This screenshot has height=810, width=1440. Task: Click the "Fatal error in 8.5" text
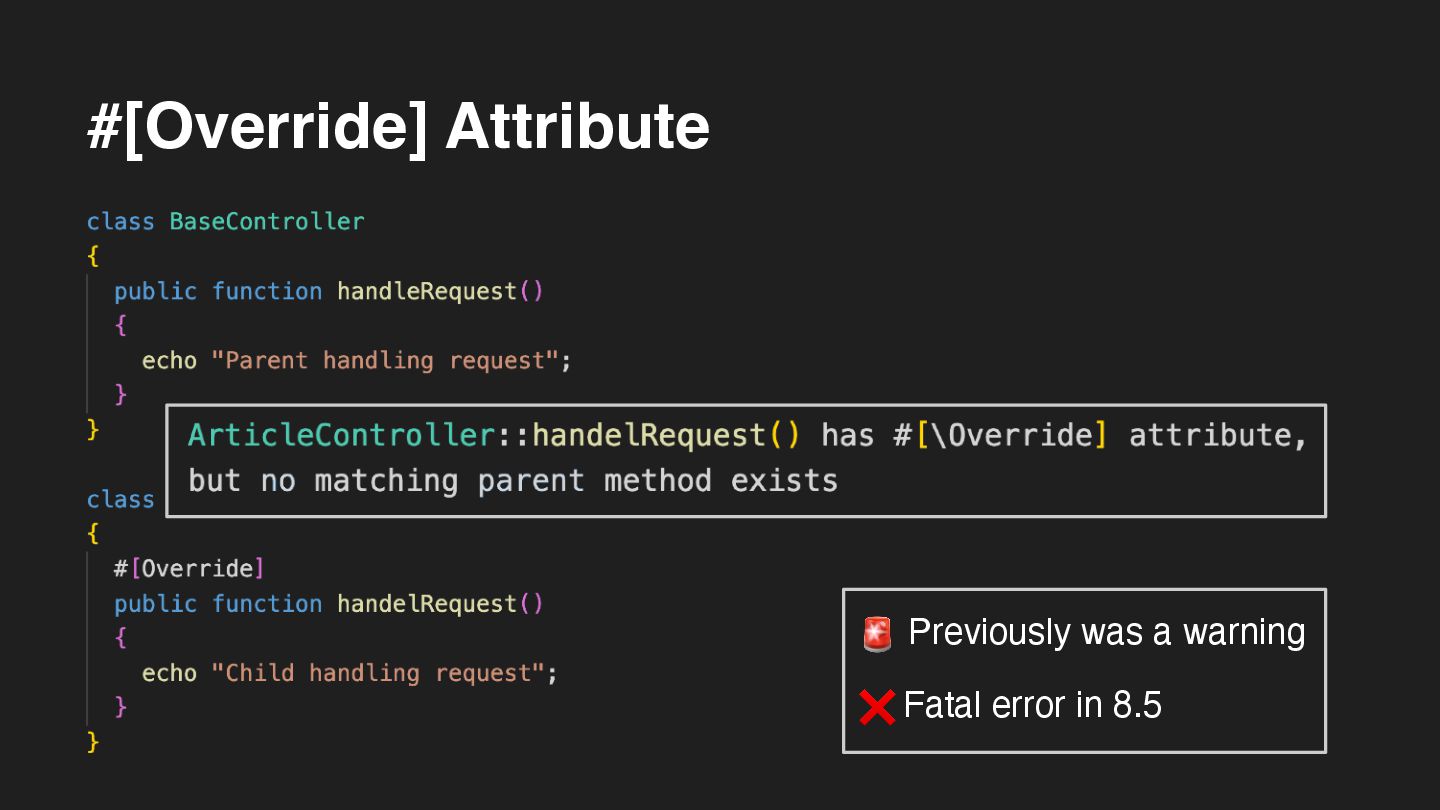1032,706
